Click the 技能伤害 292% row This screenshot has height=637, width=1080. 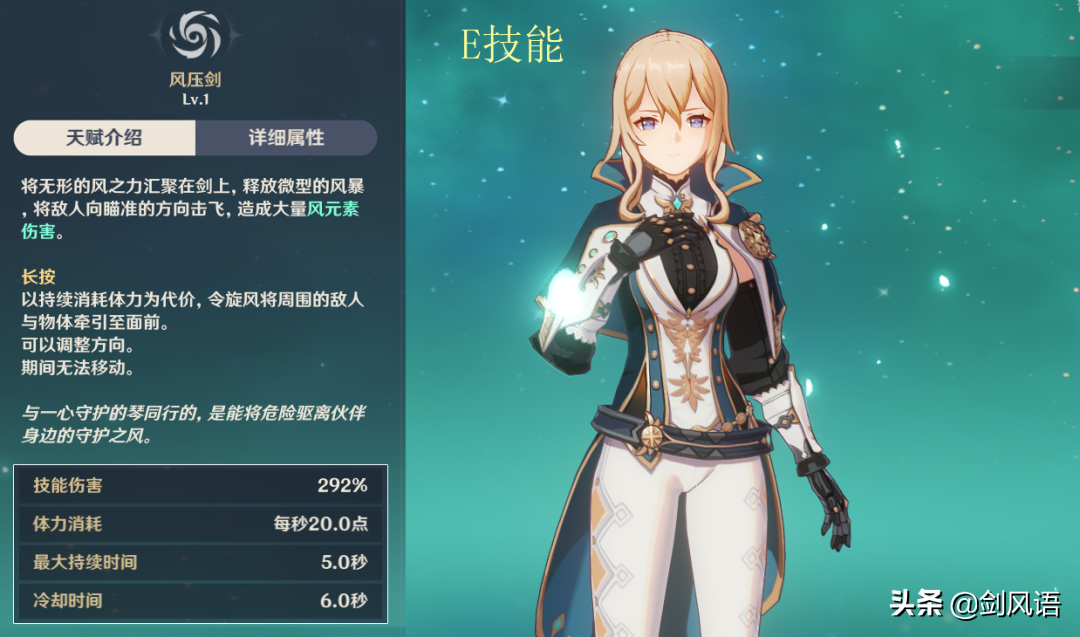pos(200,485)
